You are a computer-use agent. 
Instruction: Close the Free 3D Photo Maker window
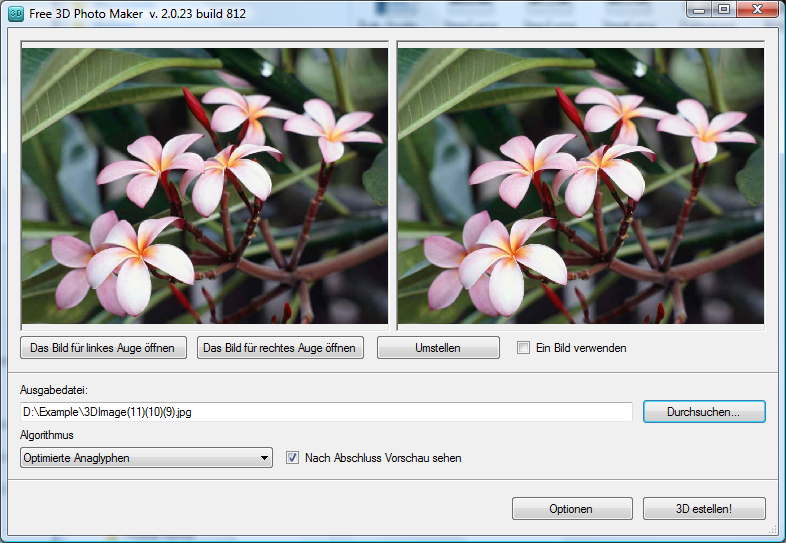[x=757, y=9]
